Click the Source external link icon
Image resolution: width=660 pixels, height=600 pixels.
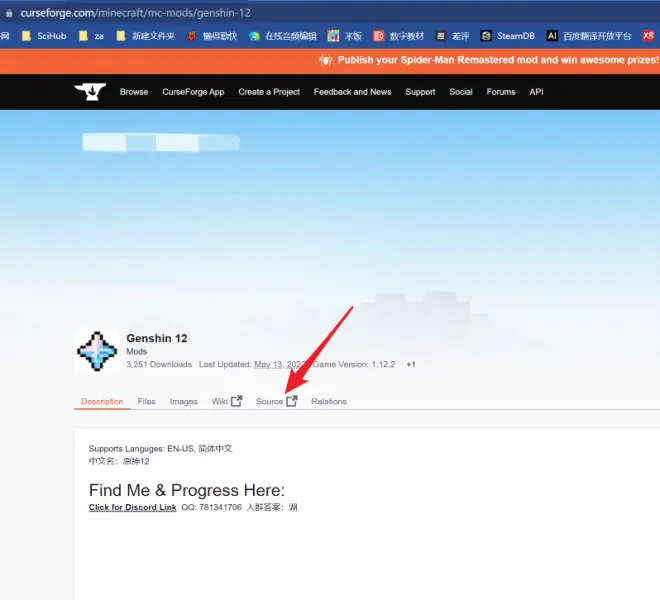pyautogui.click(x=292, y=401)
